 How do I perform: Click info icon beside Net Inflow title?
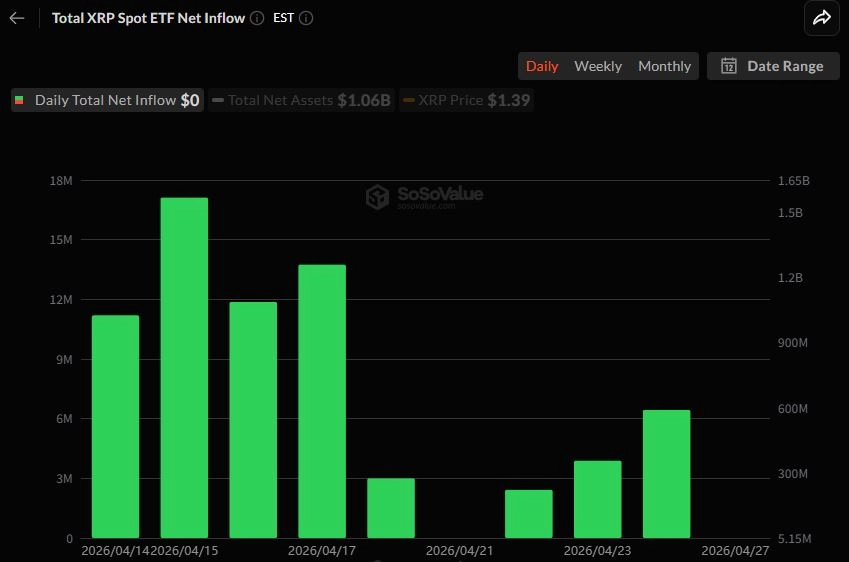(257, 18)
